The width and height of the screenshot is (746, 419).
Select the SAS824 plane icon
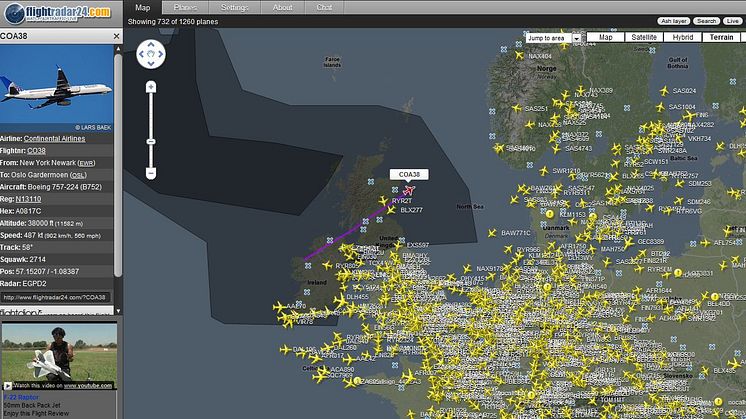(x=664, y=90)
